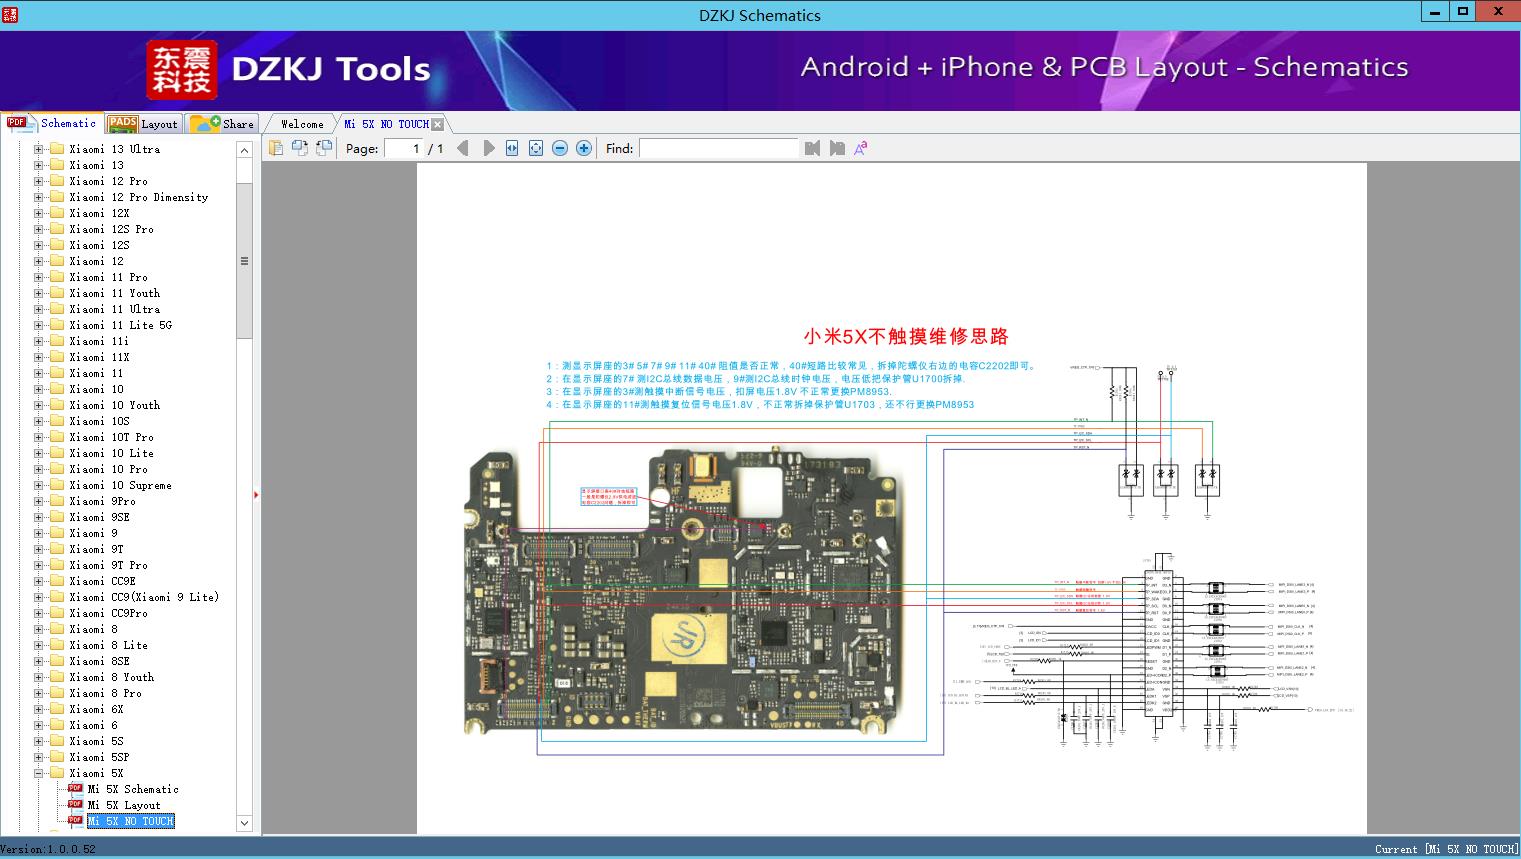
Task: Select the Xiaomi 11 Youth folder label
Action: (114, 293)
